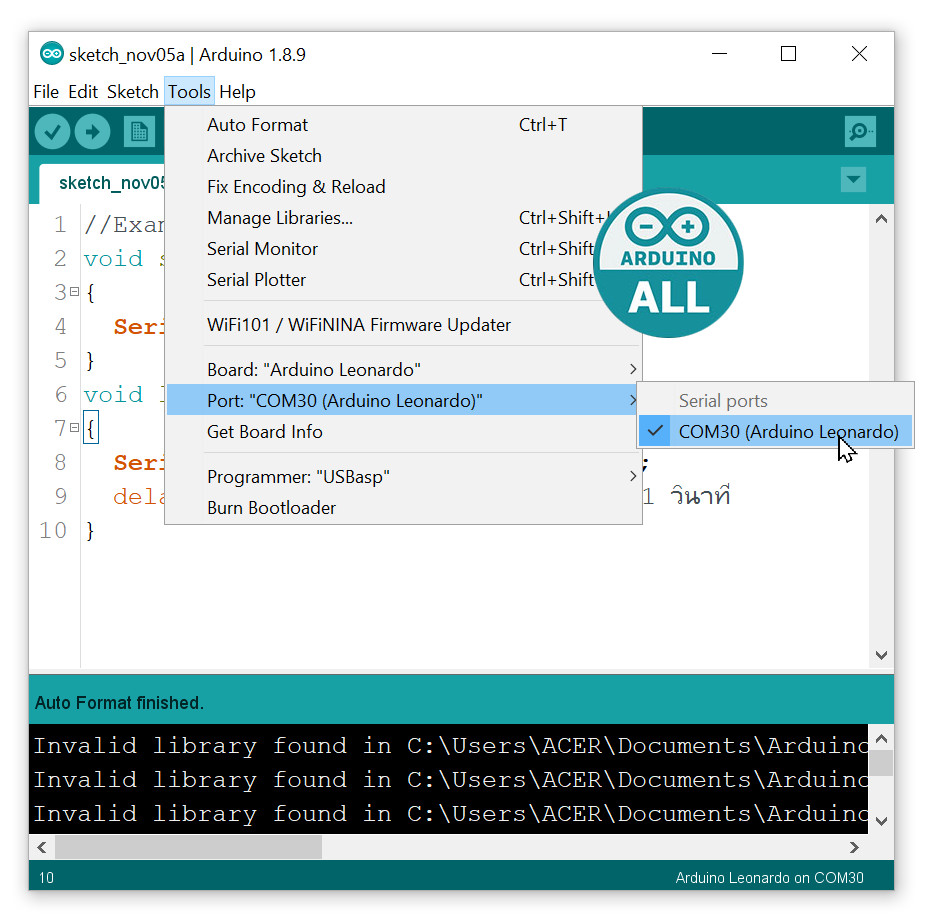Click line 10 closing brace in editor
The width and height of the screenshot is (938, 921).
point(90,530)
